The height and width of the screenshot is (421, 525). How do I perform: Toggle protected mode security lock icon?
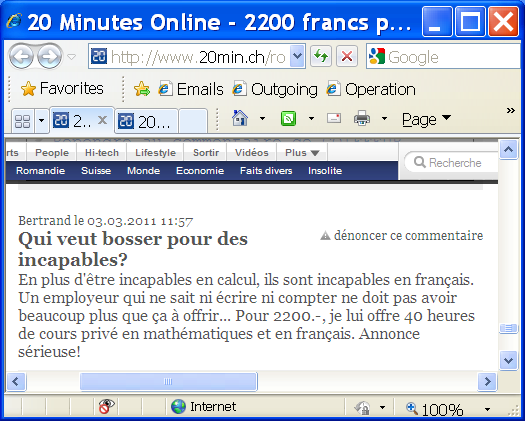[362, 408]
